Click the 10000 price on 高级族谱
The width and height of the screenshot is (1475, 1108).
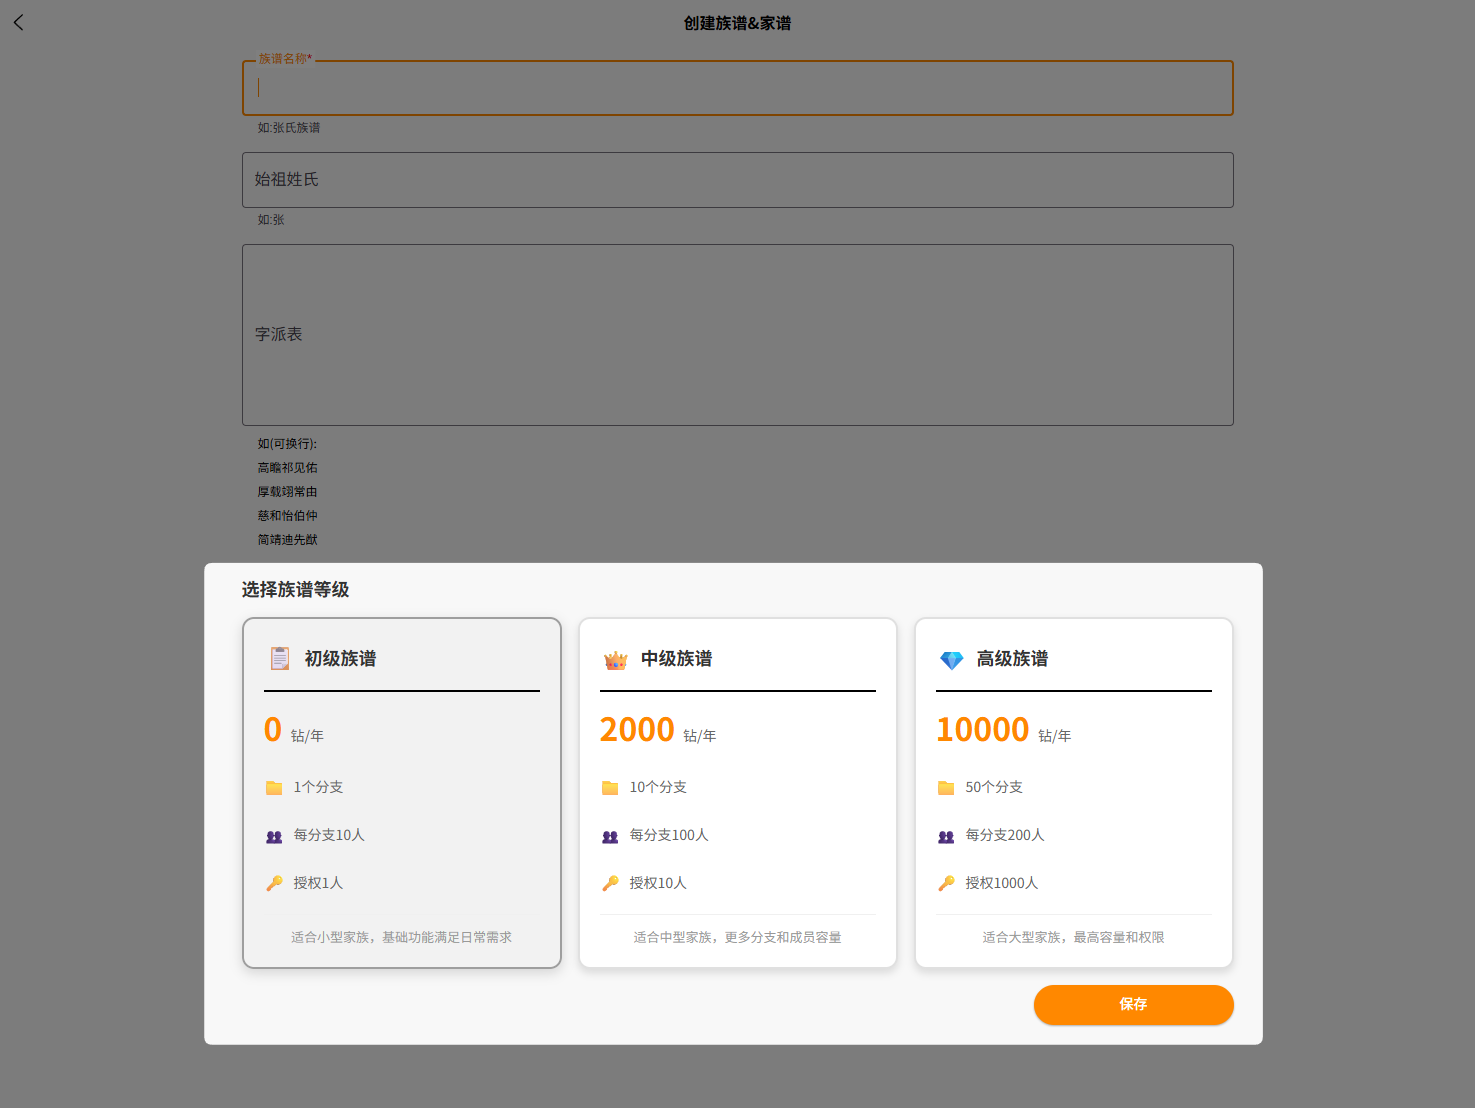pos(982,730)
